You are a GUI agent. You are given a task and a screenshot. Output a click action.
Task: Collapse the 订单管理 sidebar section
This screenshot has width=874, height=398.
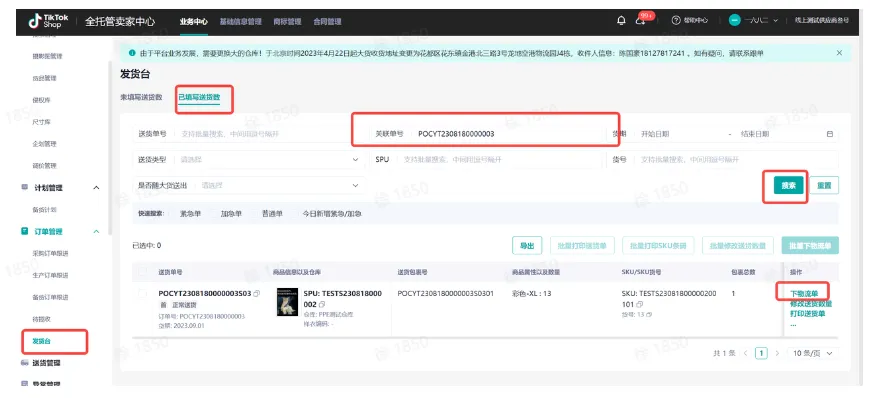(x=96, y=231)
